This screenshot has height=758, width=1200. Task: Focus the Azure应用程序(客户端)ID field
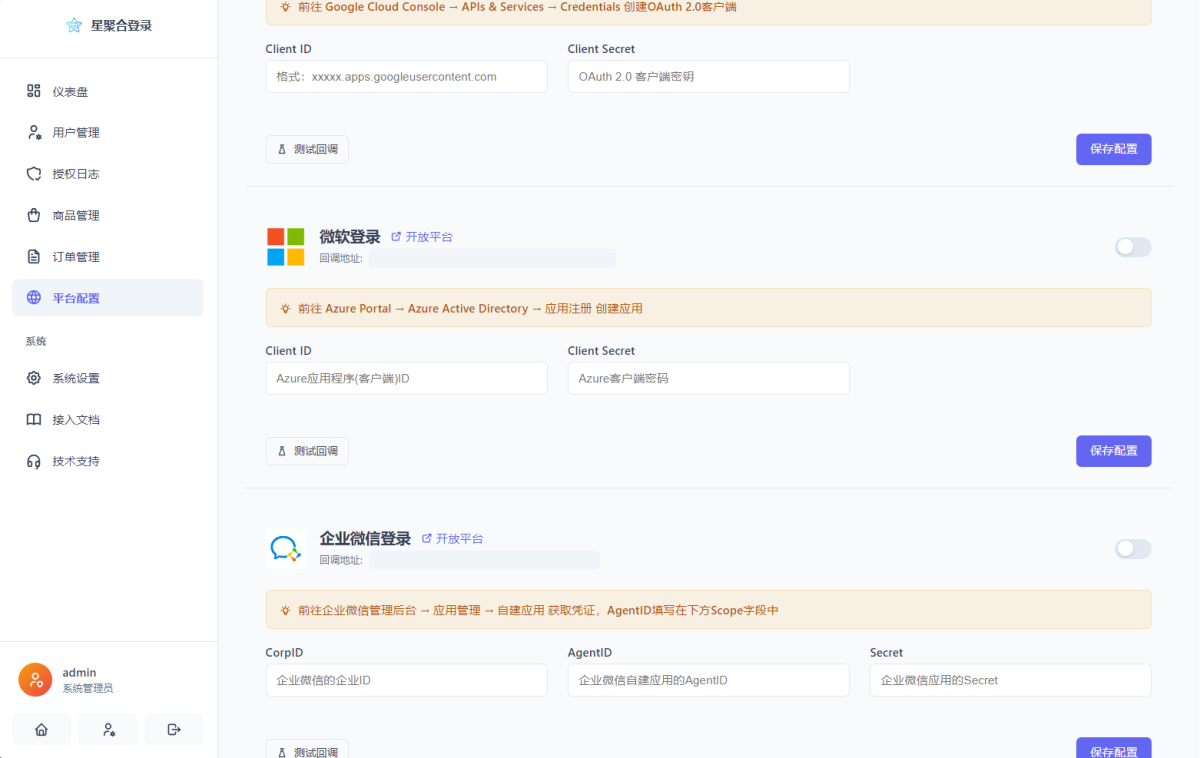407,379
